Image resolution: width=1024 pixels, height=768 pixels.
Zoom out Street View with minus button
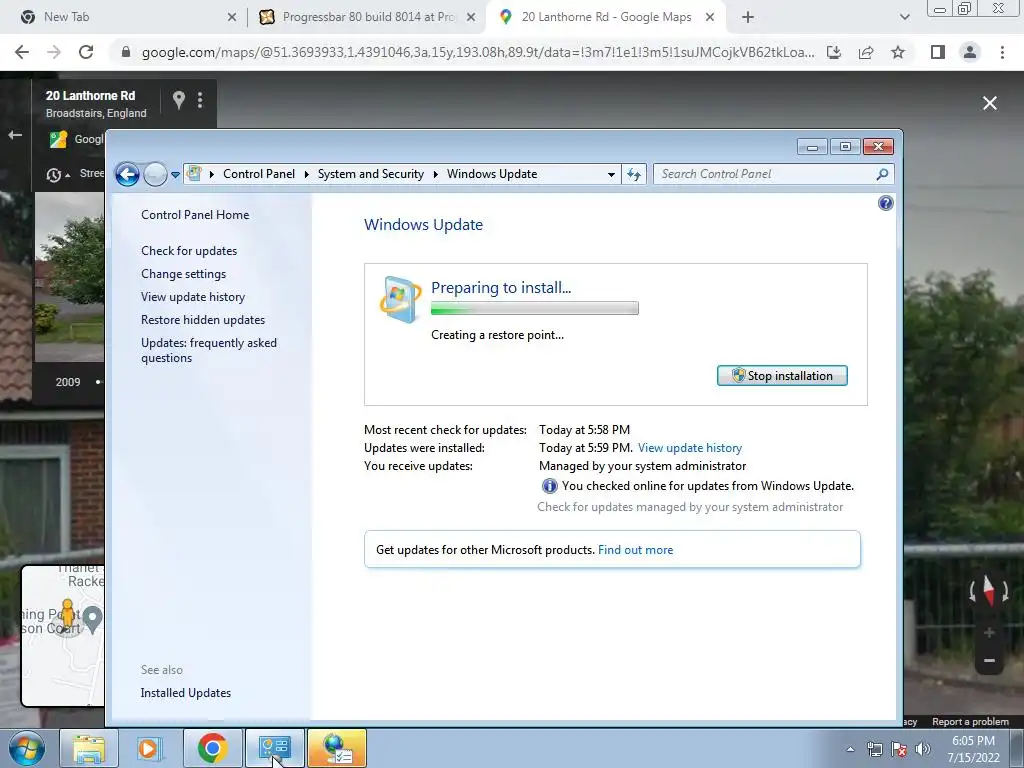tap(989, 660)
